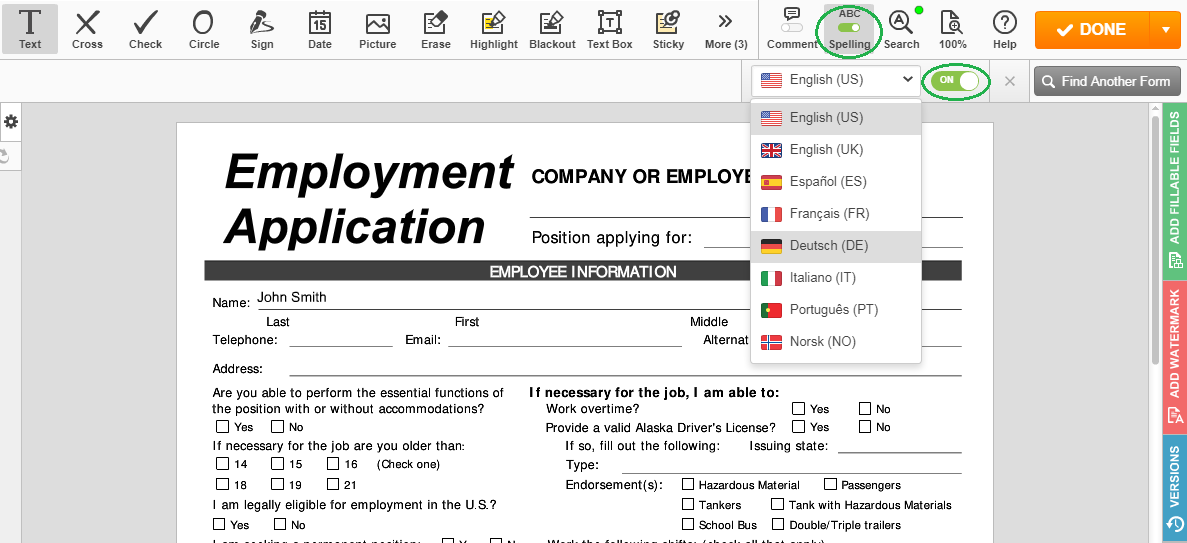This screenshot has width=1187, height=543.
Task: Close the spelling bar with X
Action: pyautogui.click(x=1009, y=81)
